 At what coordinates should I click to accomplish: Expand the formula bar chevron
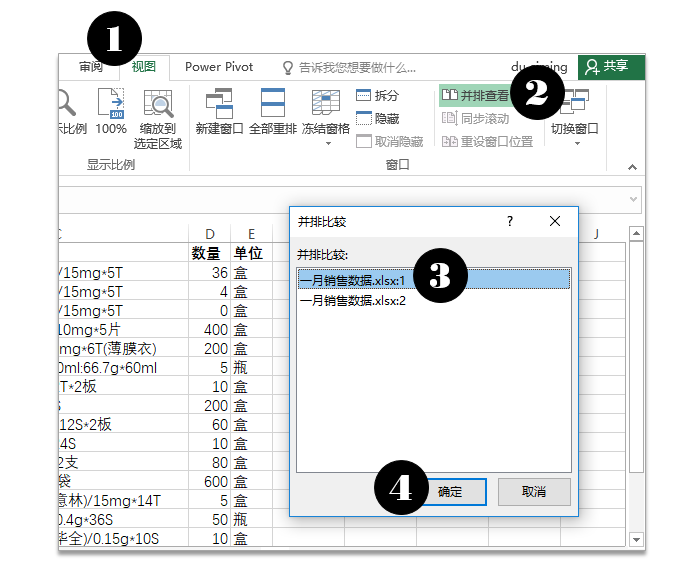tap(633, 199)
